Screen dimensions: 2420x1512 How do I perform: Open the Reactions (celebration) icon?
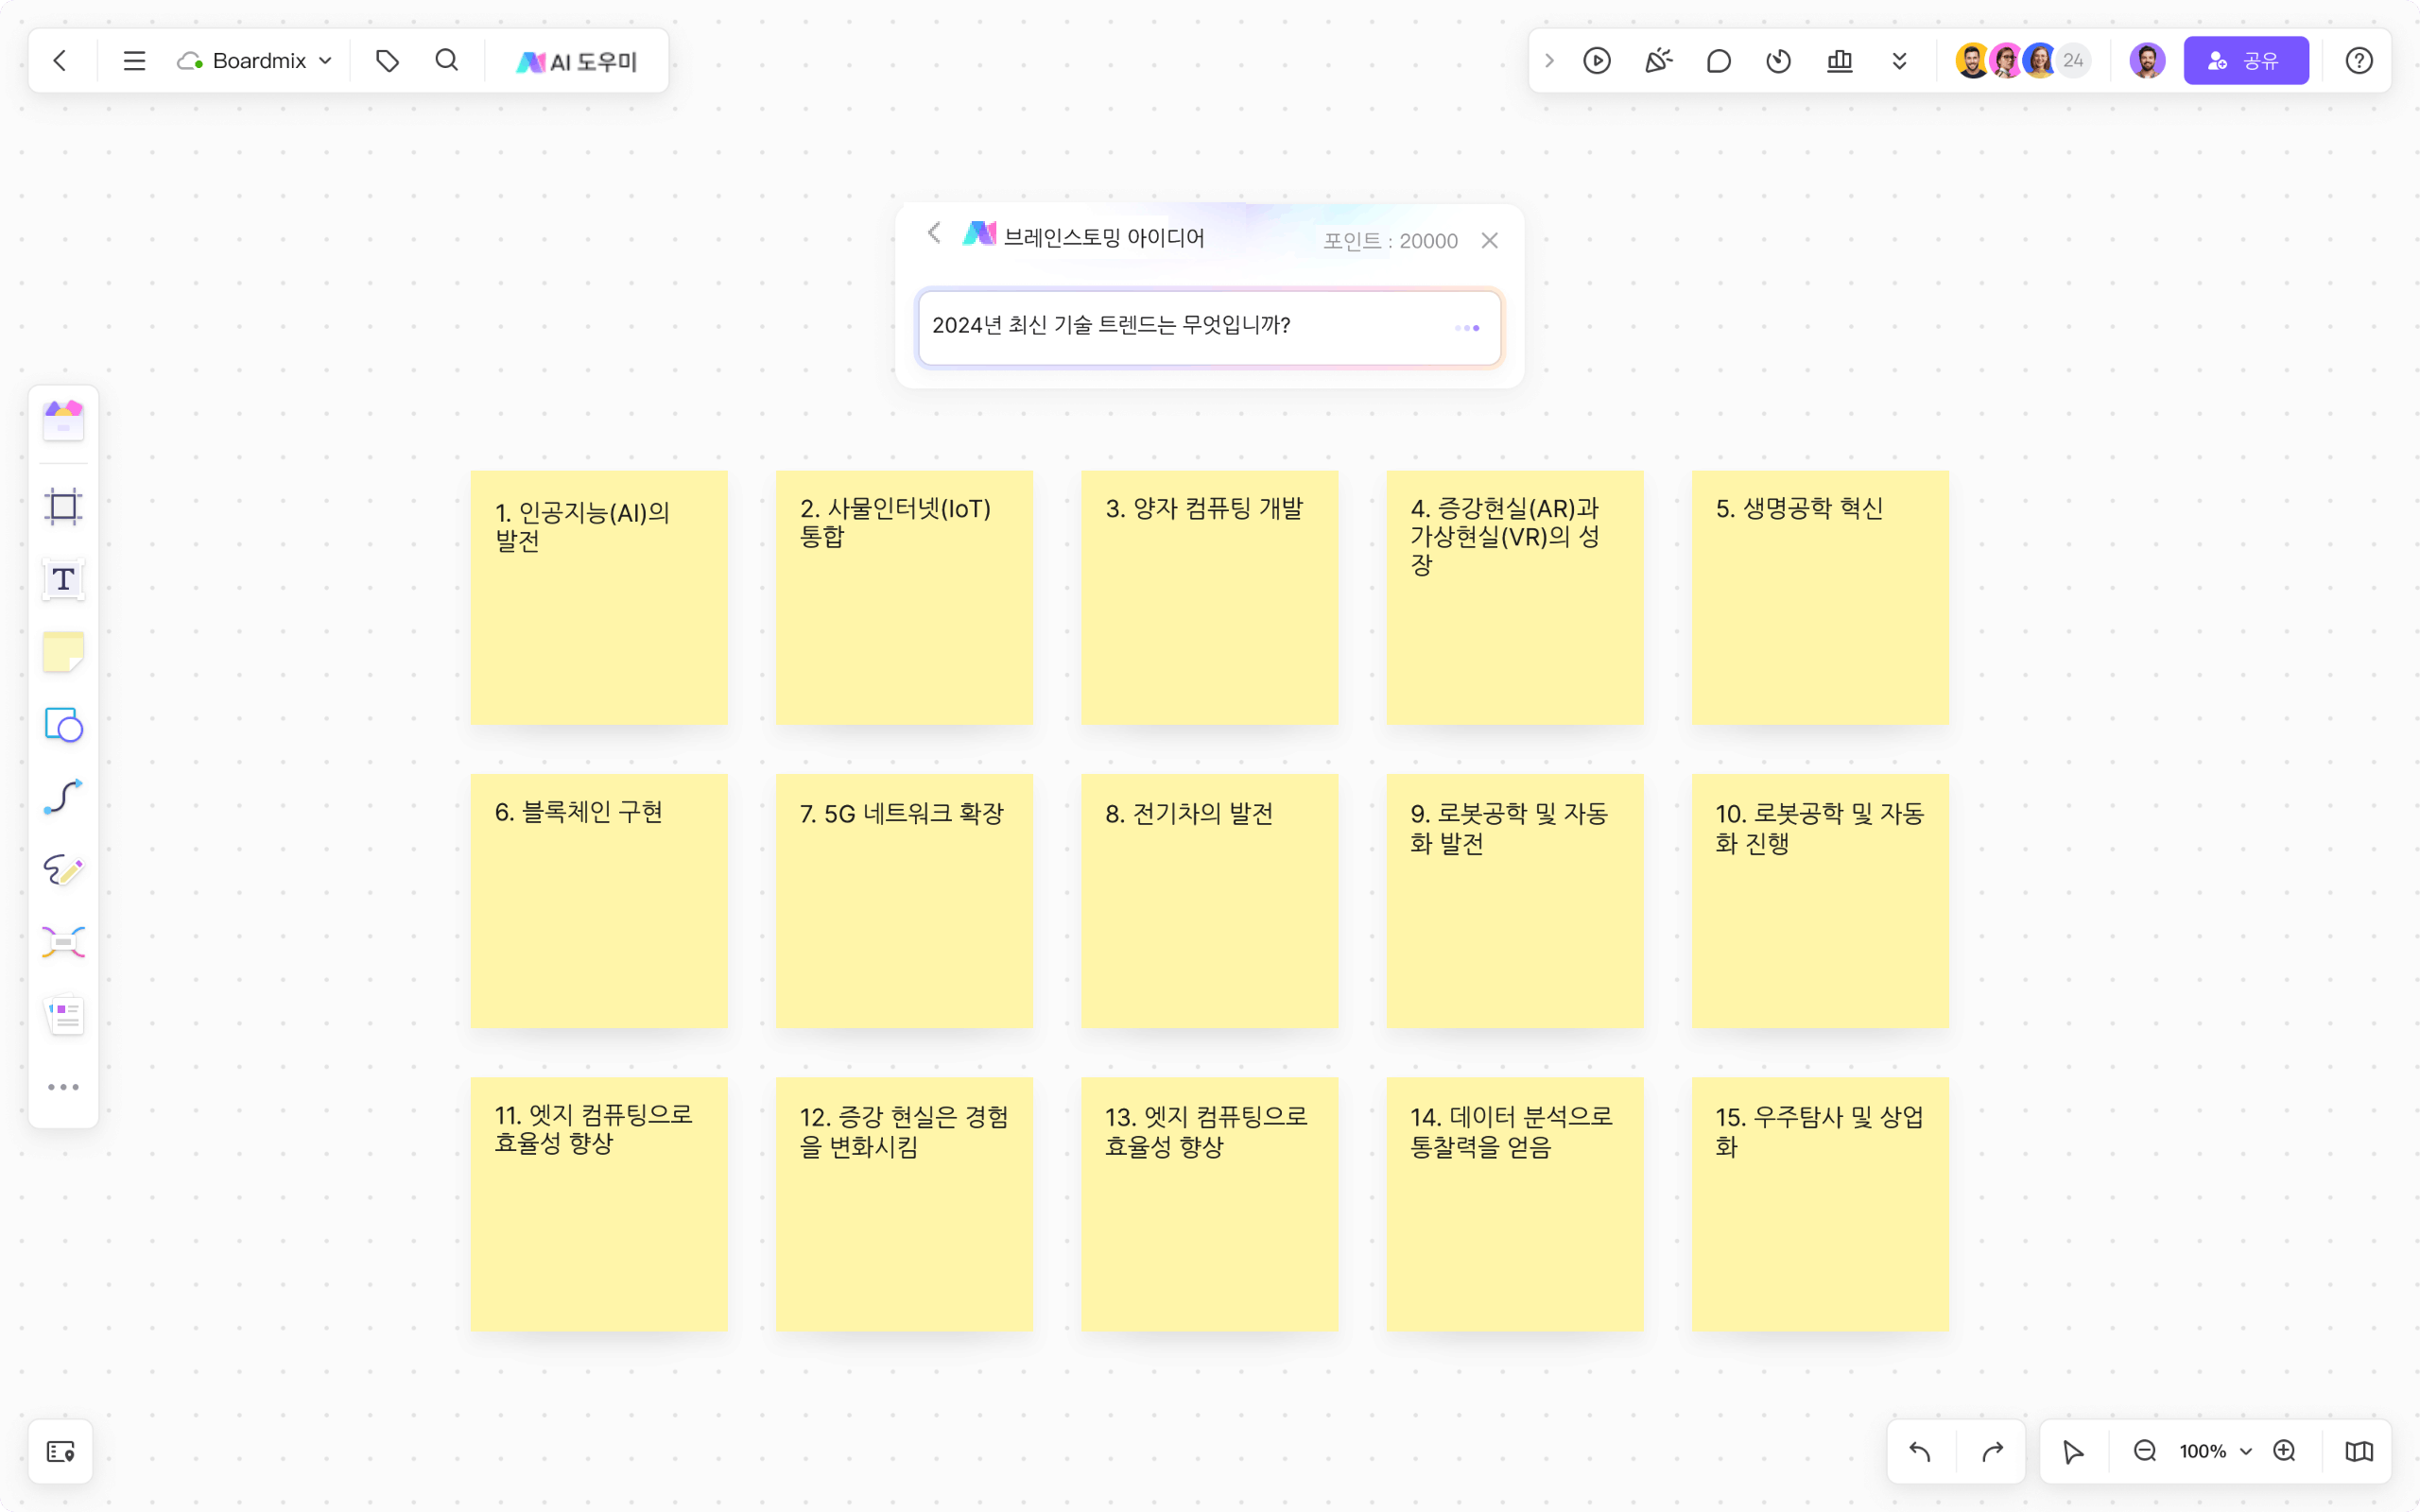point(1658,60)
